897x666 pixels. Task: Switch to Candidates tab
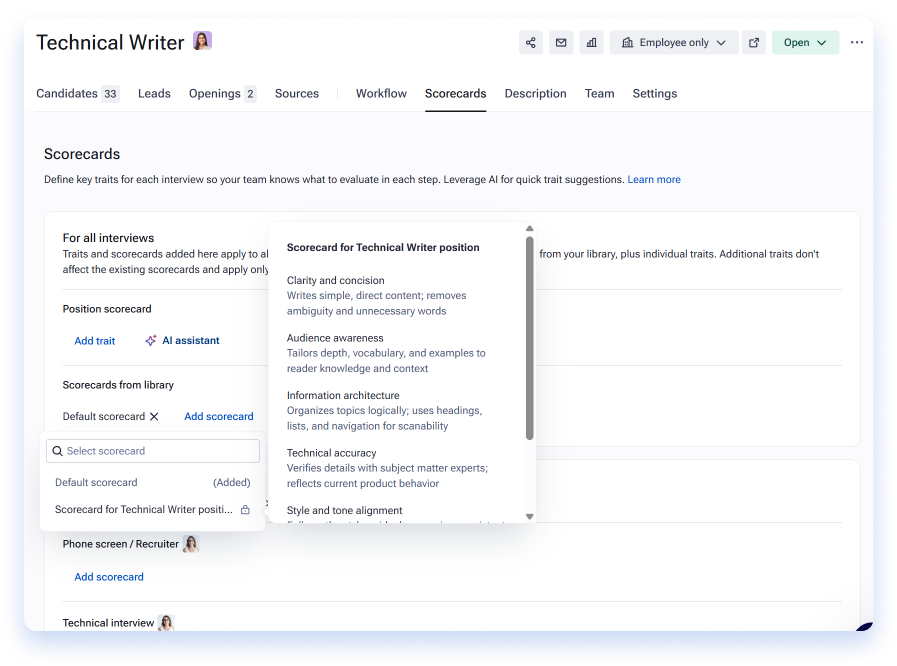click(78, 93)
